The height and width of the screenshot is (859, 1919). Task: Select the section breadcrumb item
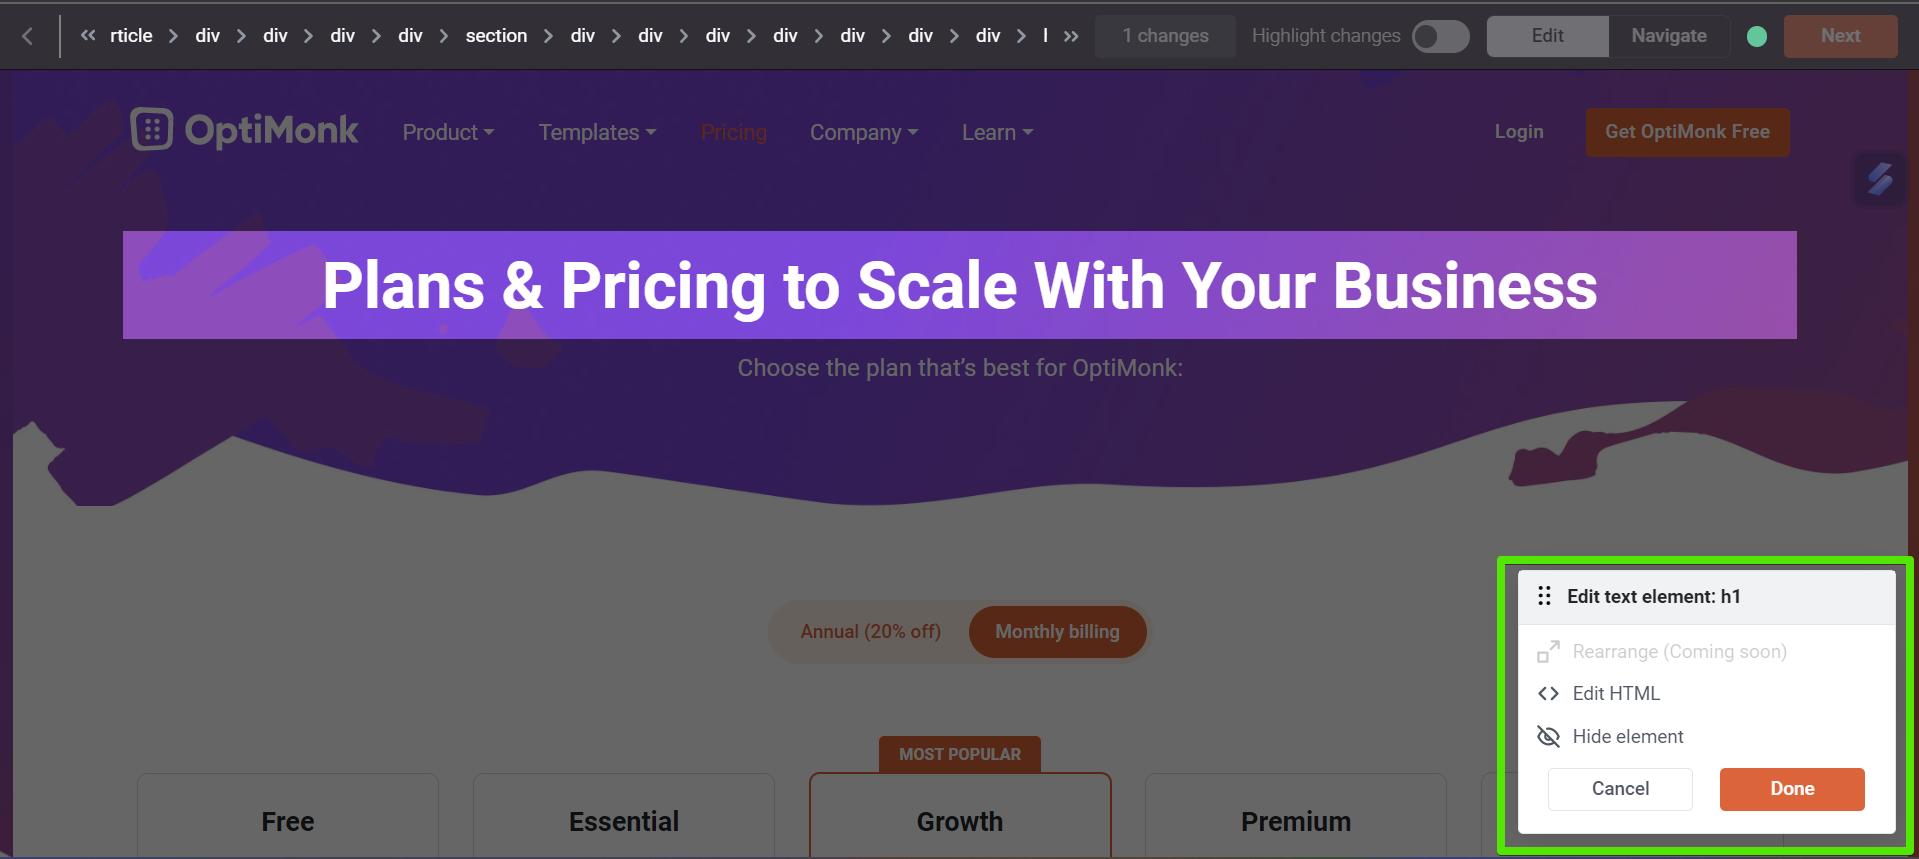click(x=496, y=36)
